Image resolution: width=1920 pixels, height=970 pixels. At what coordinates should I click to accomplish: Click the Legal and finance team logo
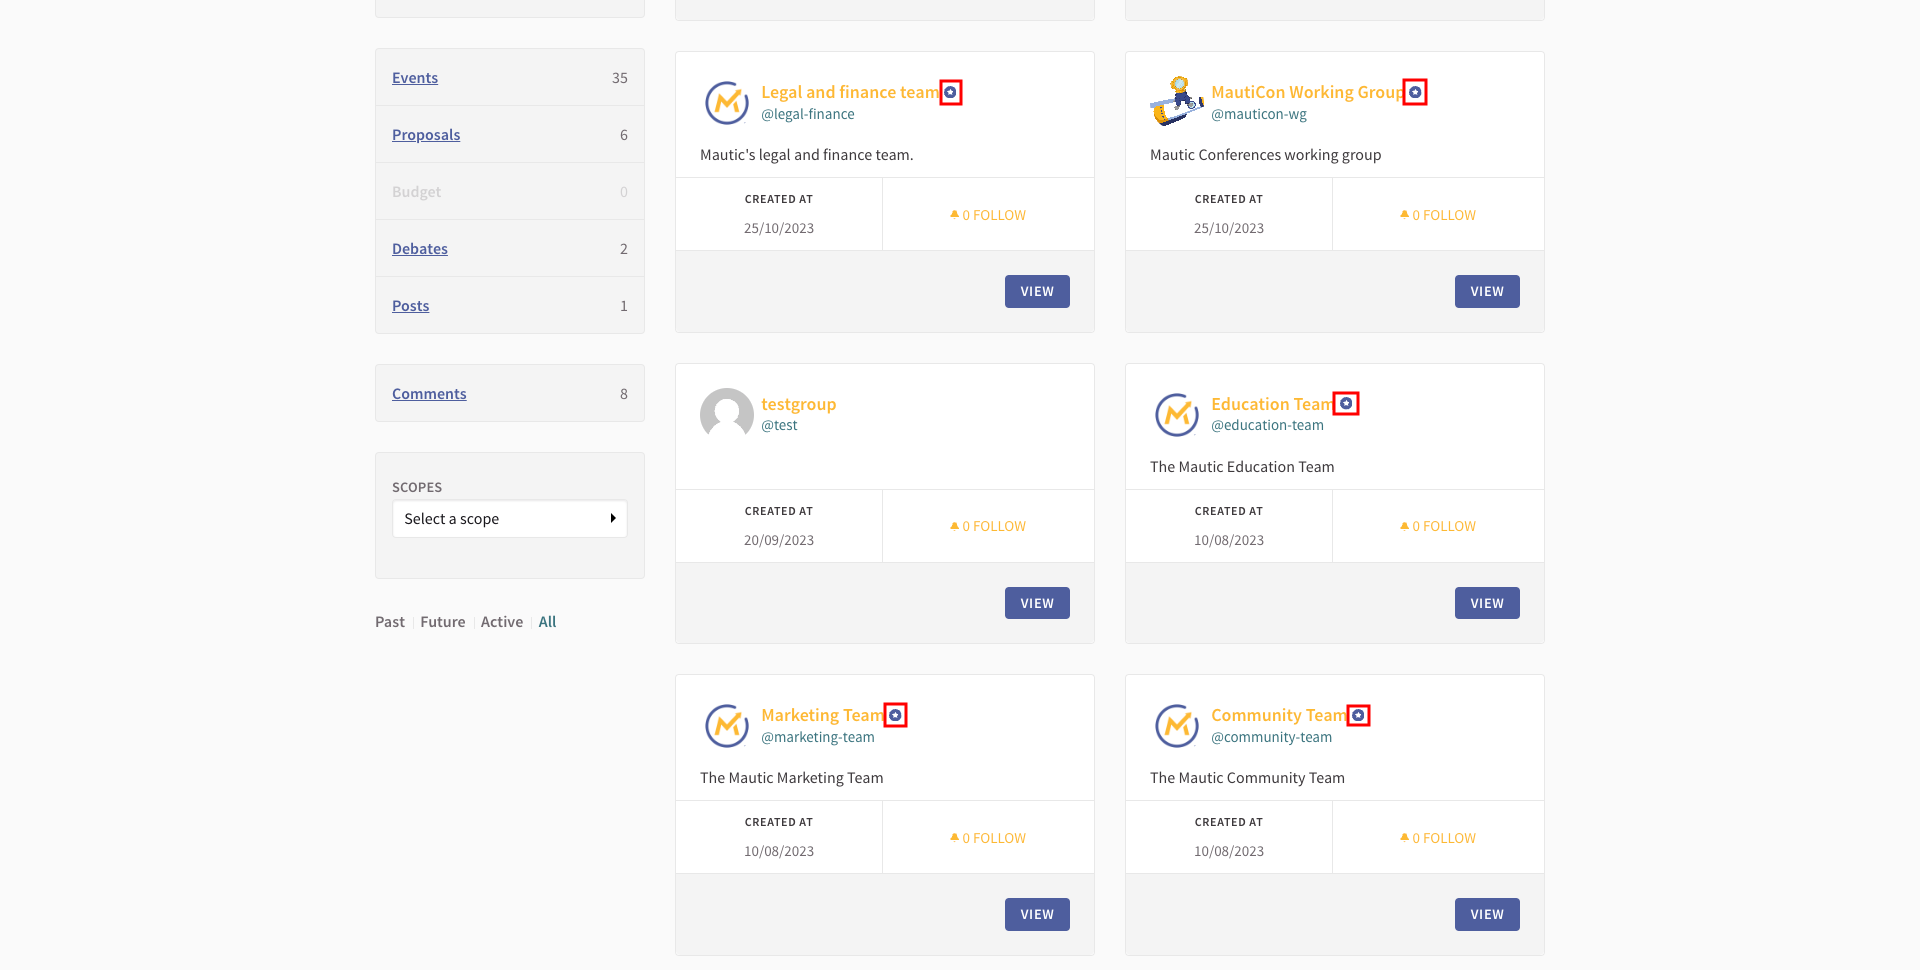coord(727,102)
